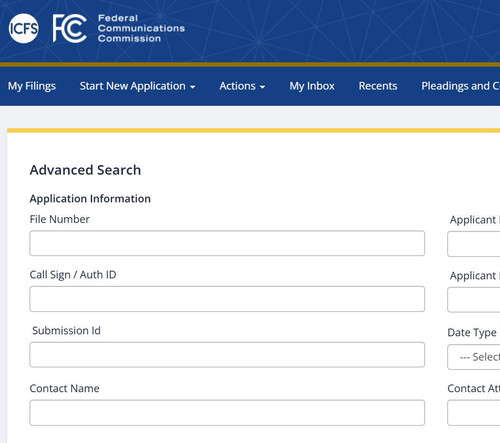Click the ICFS circular logo

click(x=24, y=28)
